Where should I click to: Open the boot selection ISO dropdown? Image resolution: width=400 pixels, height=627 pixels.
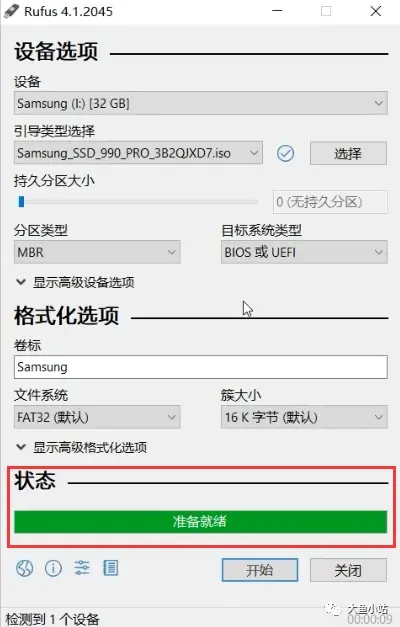pos(138,153)
